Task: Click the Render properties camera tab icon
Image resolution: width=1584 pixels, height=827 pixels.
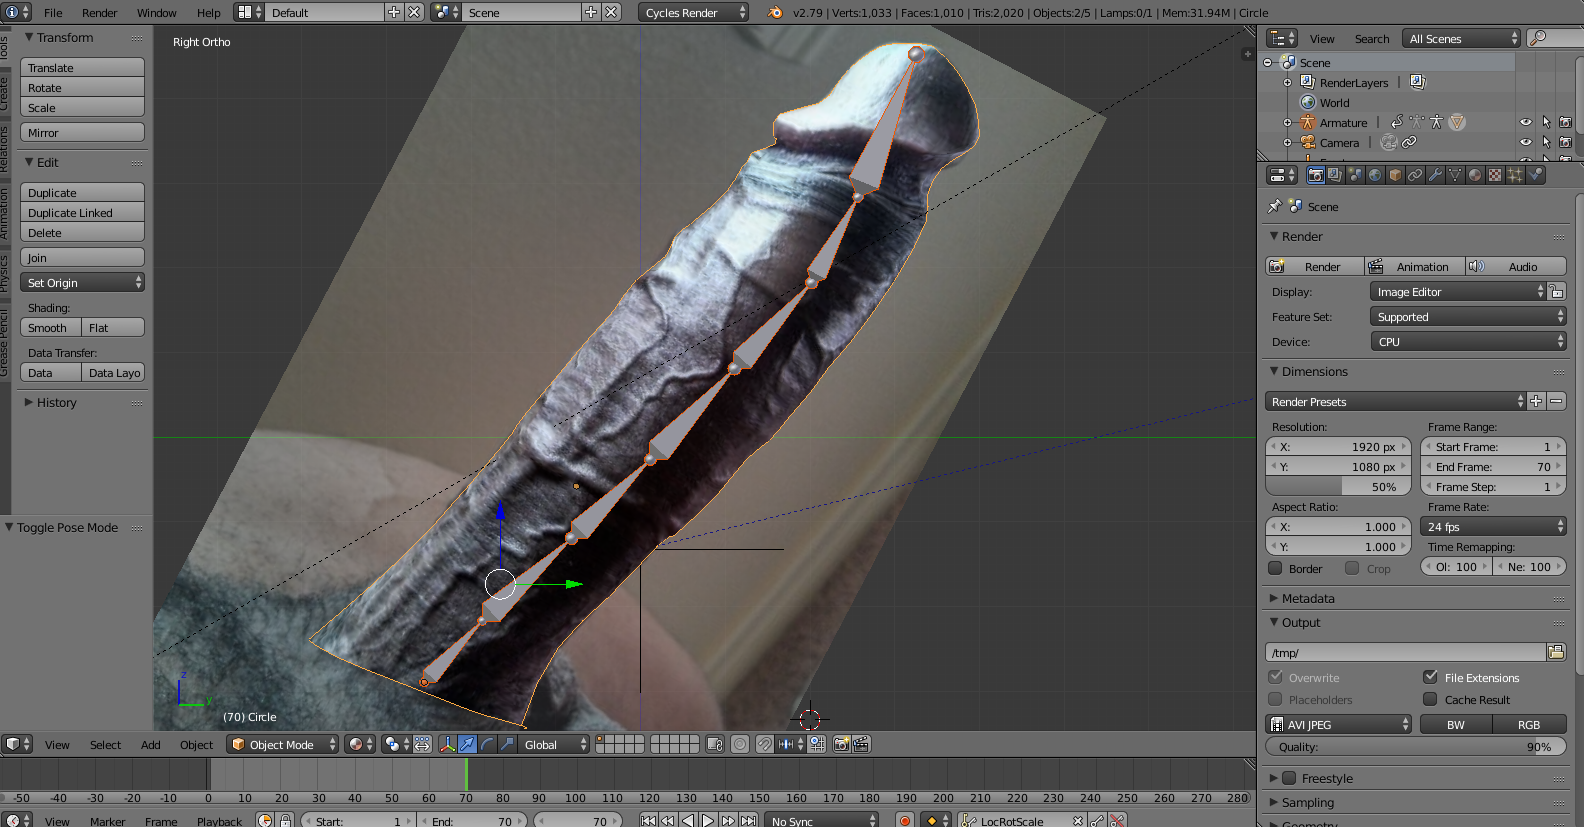Action: pyautogui.click(x=1316, y=175)
